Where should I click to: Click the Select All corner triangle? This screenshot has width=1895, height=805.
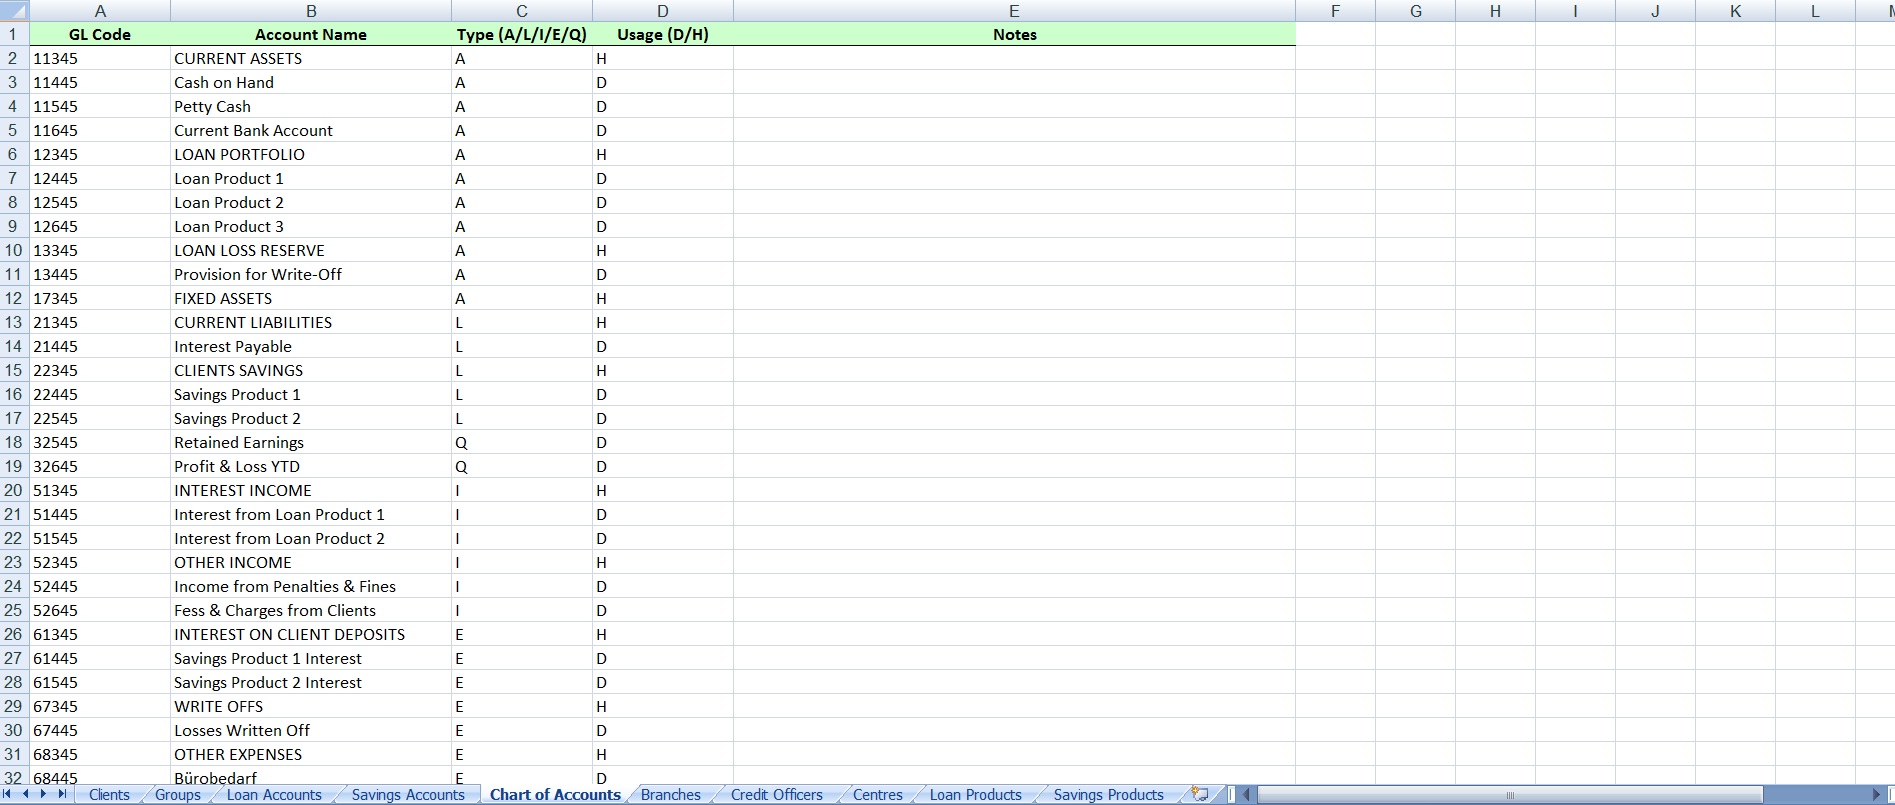[14, 11]
